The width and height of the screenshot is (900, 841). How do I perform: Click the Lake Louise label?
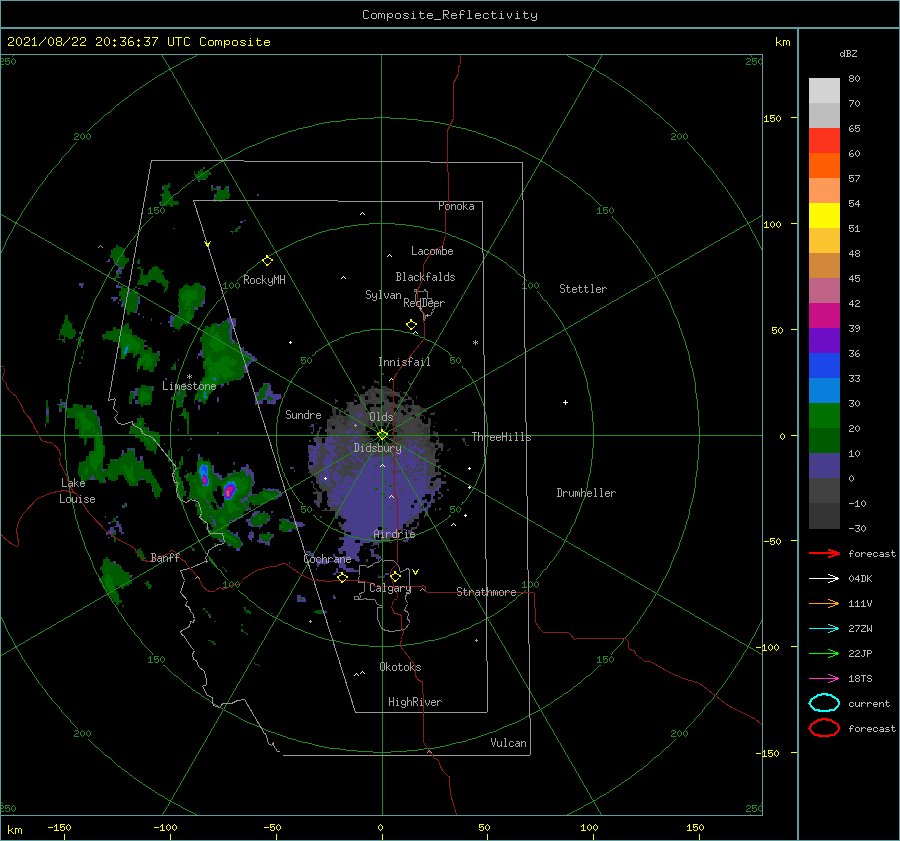coord(77,491)
